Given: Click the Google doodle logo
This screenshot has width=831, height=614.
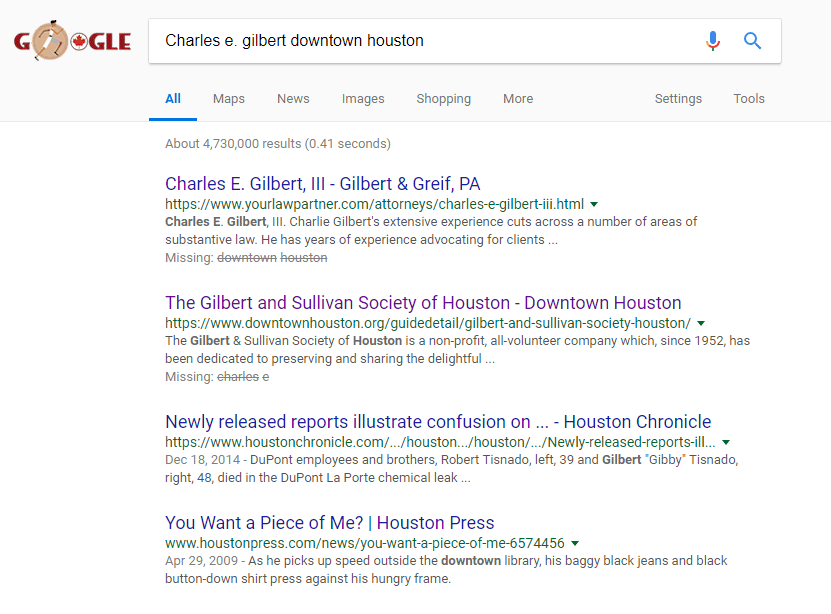Looking at the screenshot, I should click(72, 41).
